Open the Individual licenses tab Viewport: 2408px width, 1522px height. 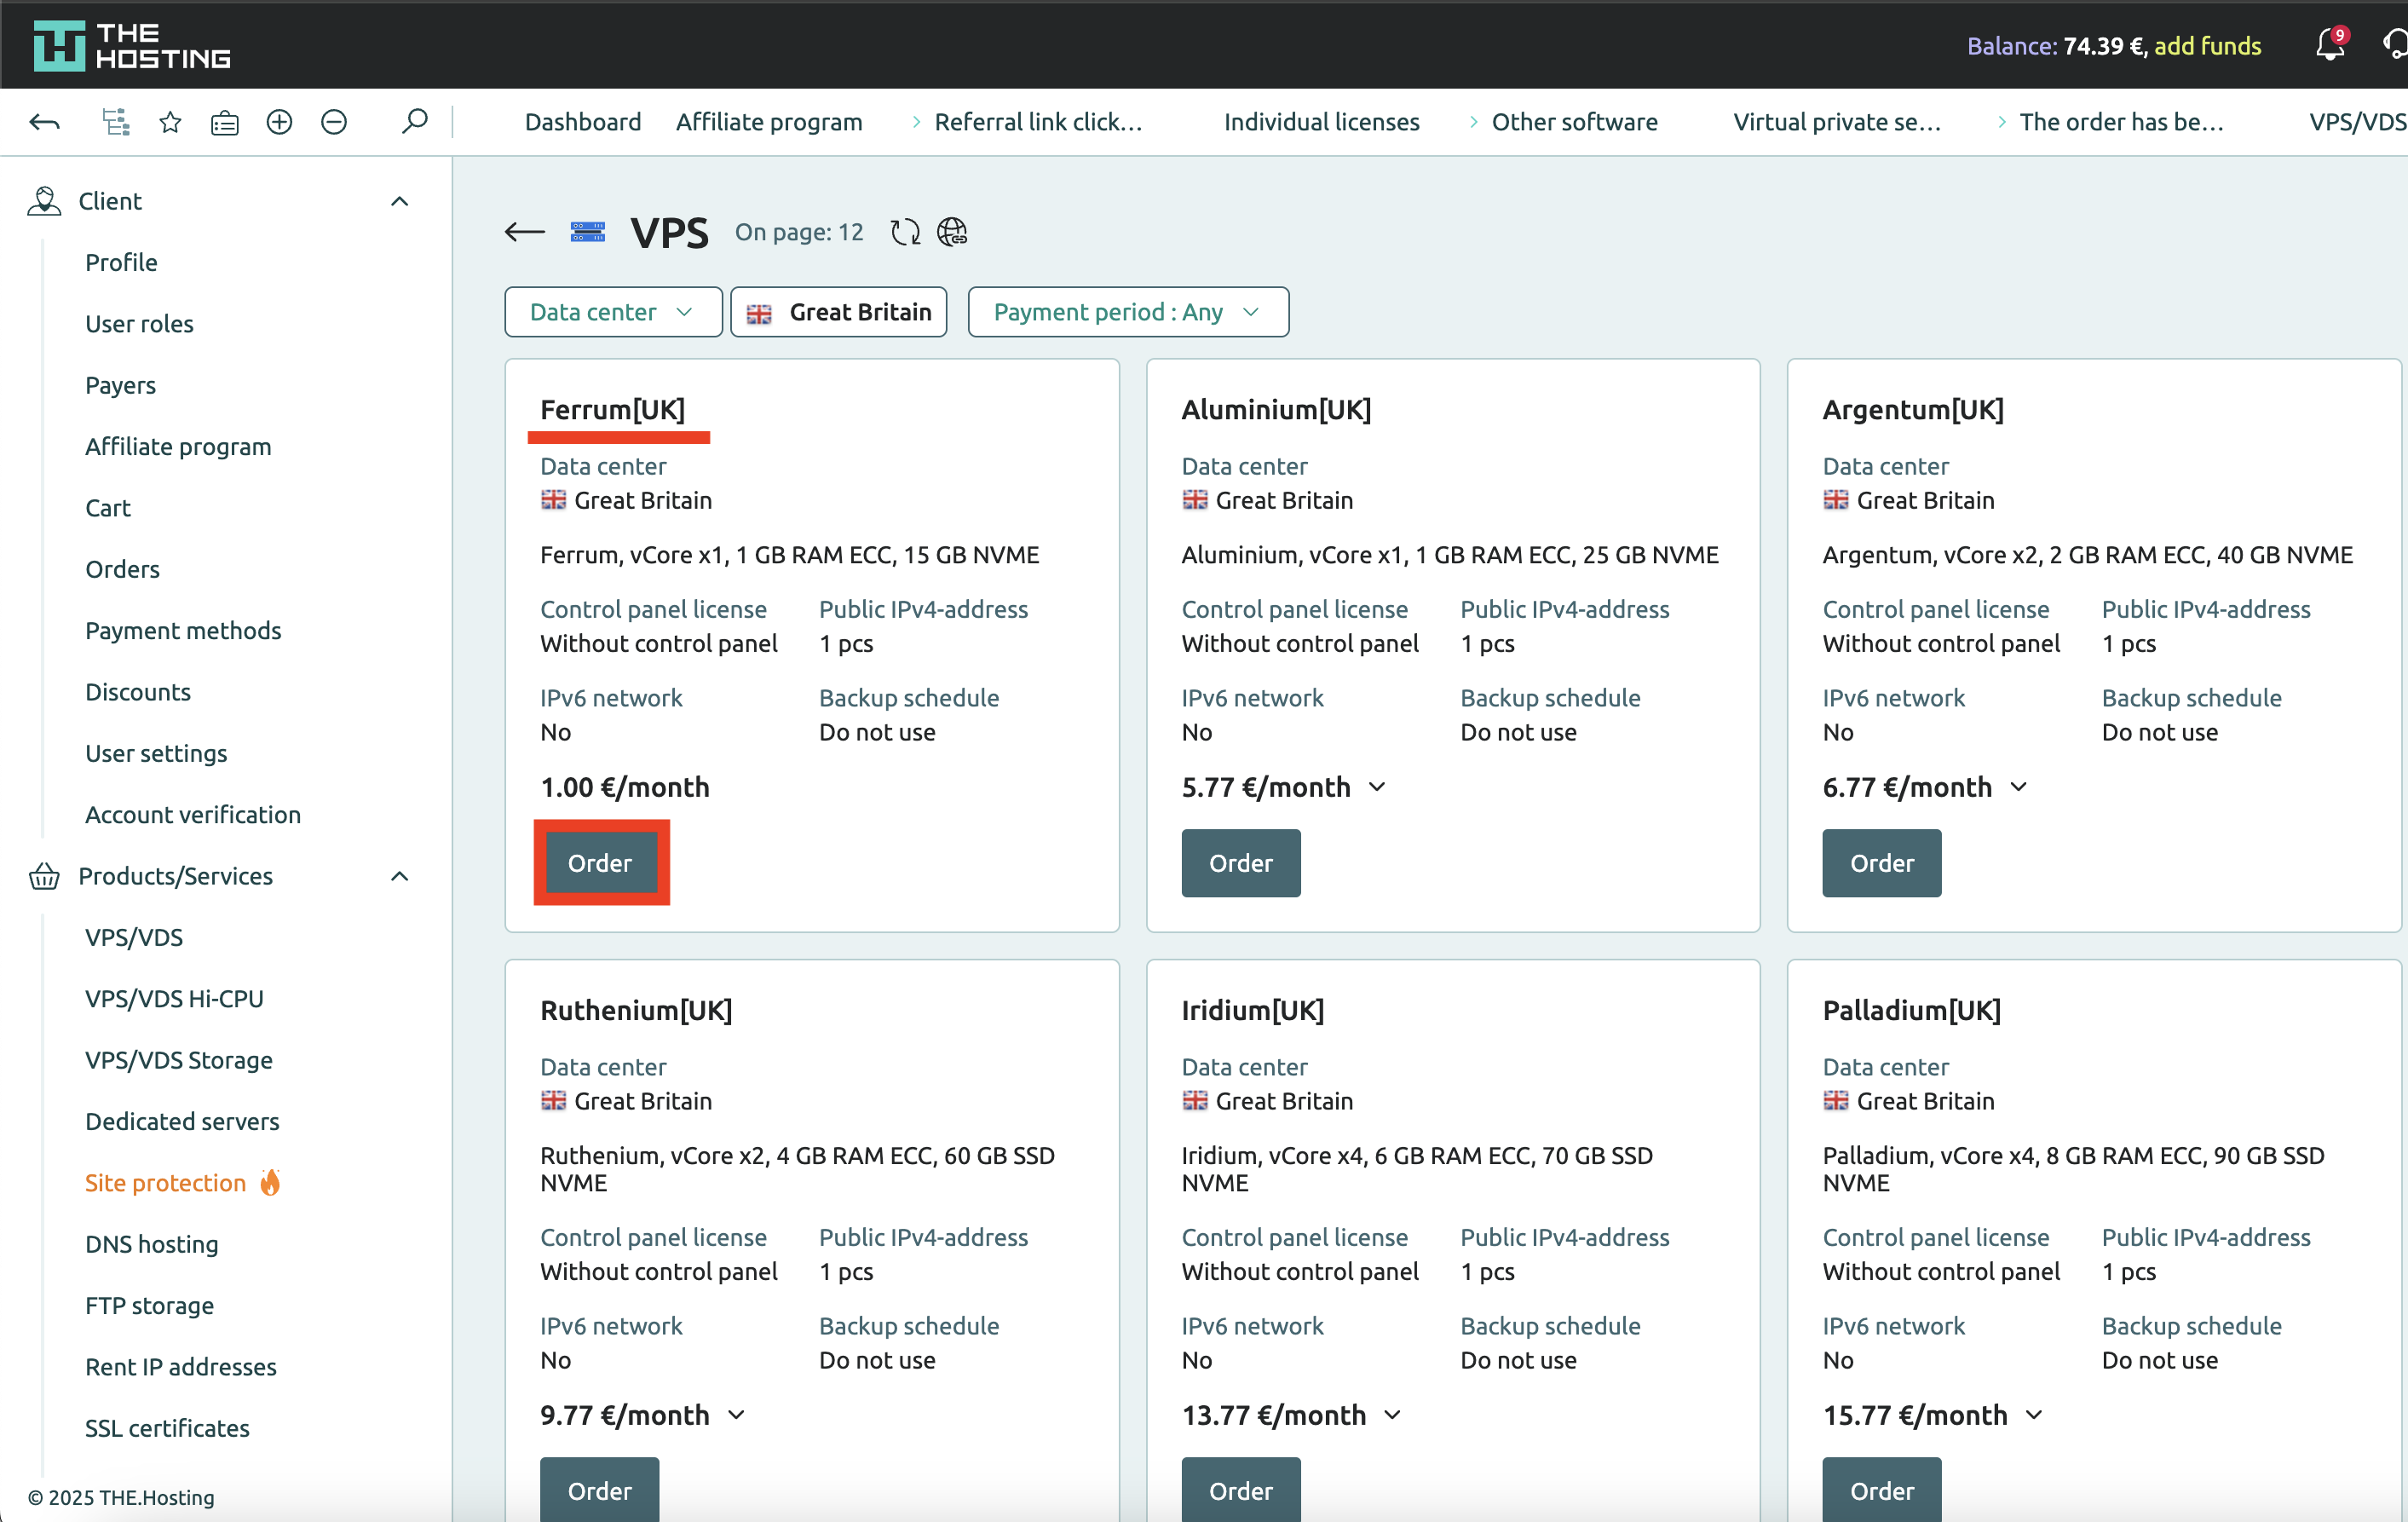(1320, 122)
